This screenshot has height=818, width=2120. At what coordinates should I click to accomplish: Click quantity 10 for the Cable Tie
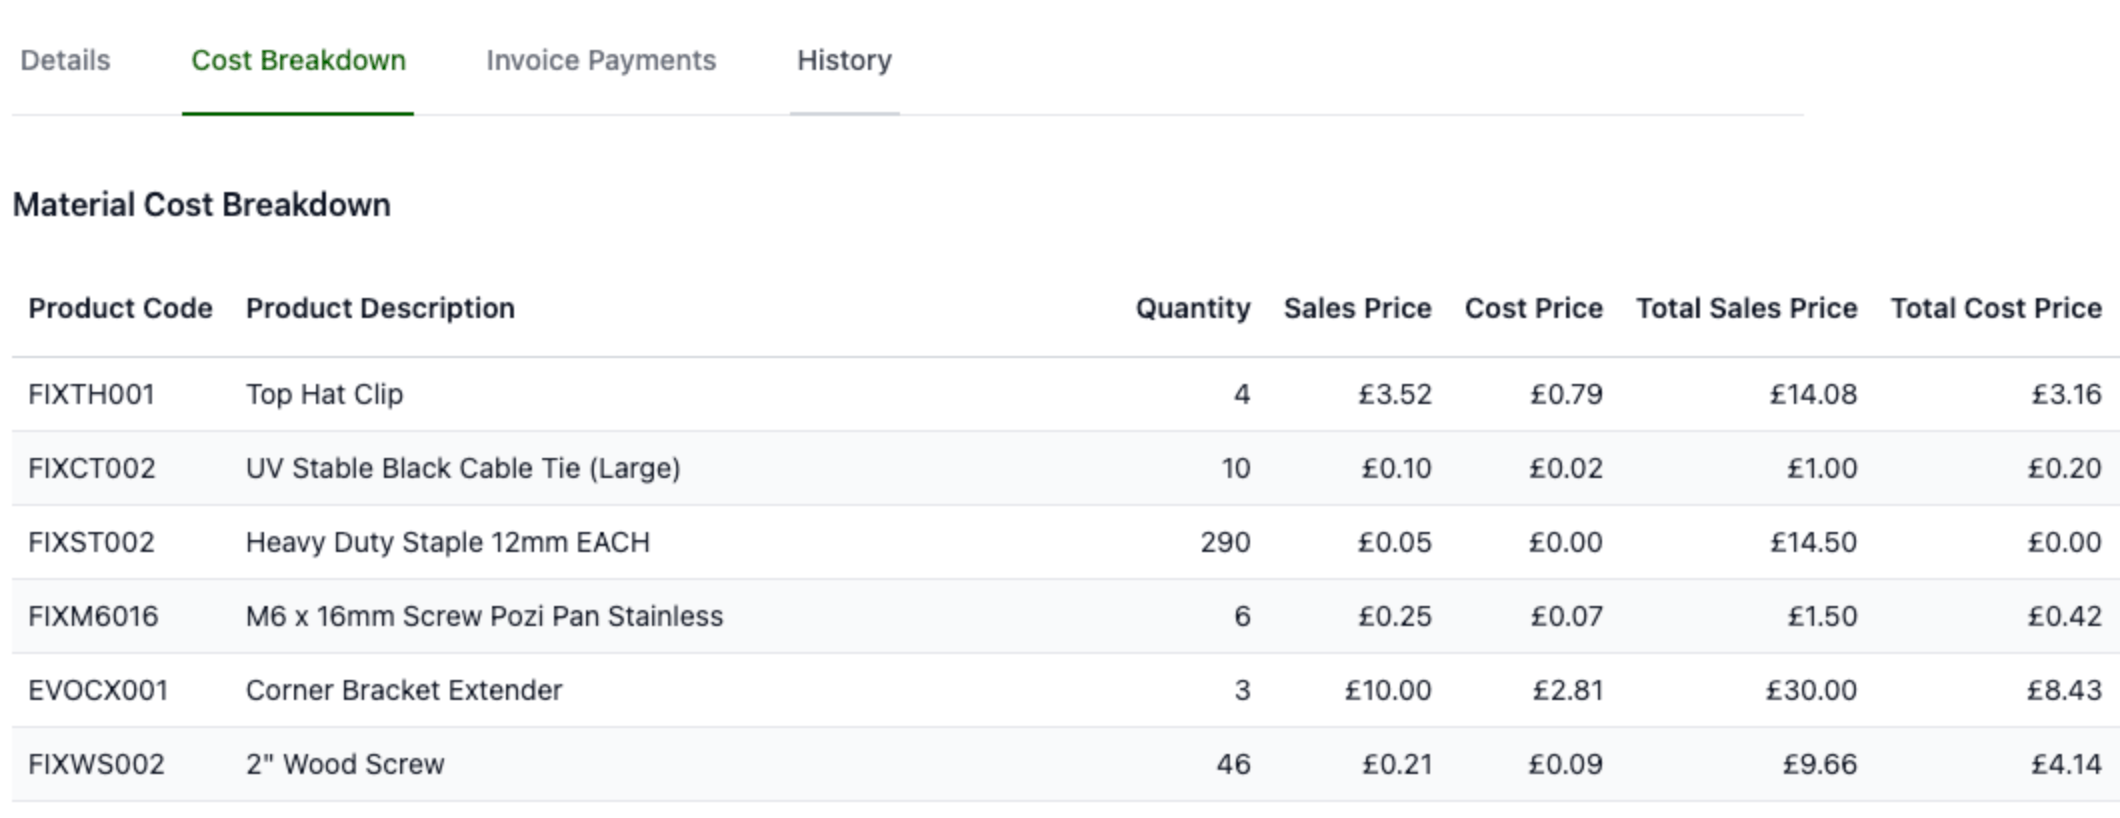tap(1236, 468)
